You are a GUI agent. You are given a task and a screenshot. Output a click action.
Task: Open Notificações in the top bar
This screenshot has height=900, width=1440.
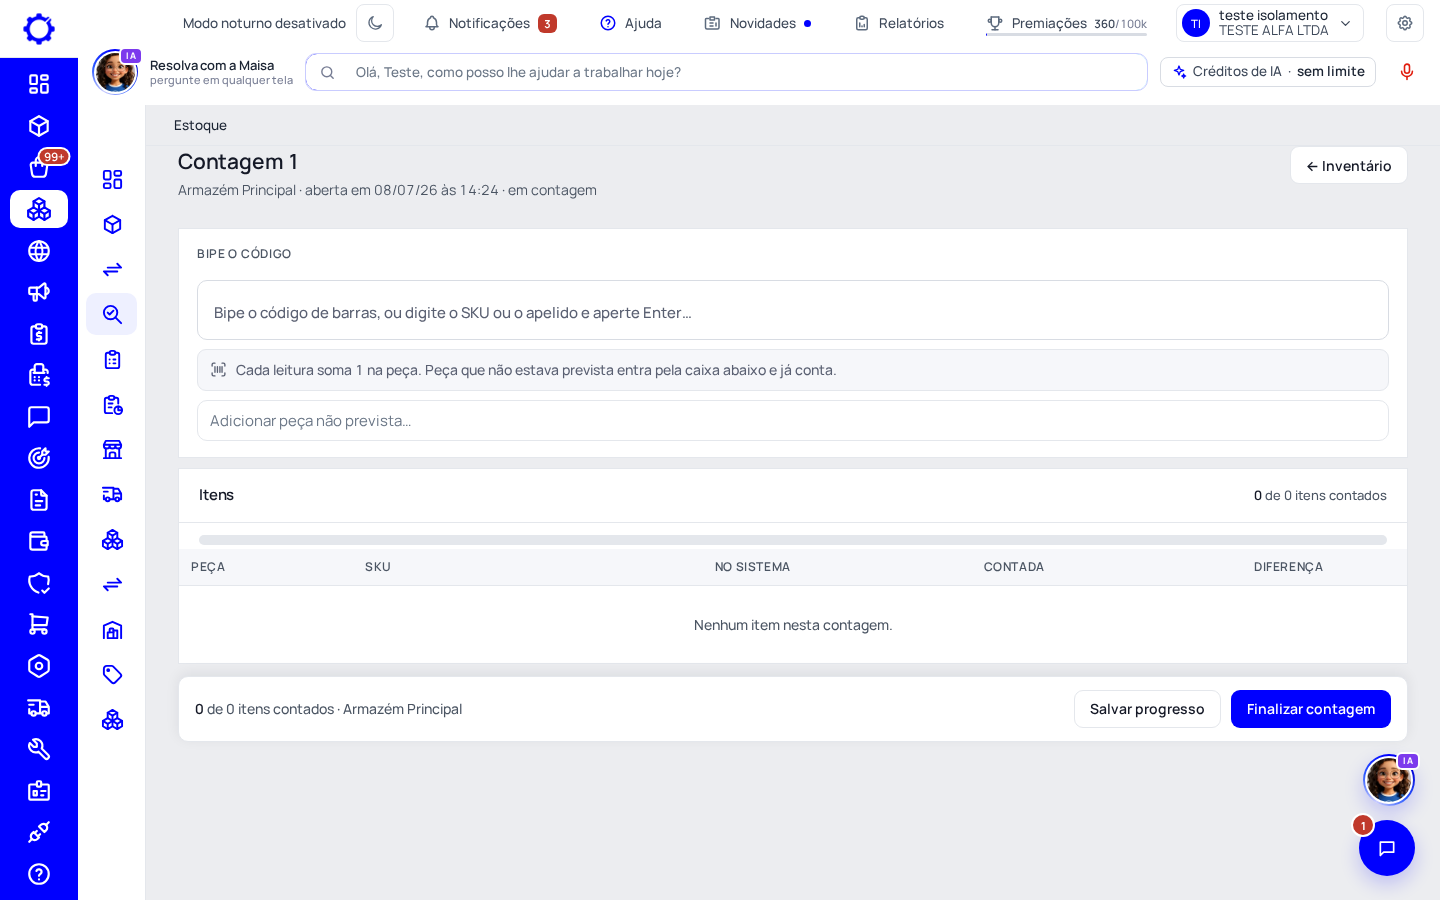pos(490,23)
